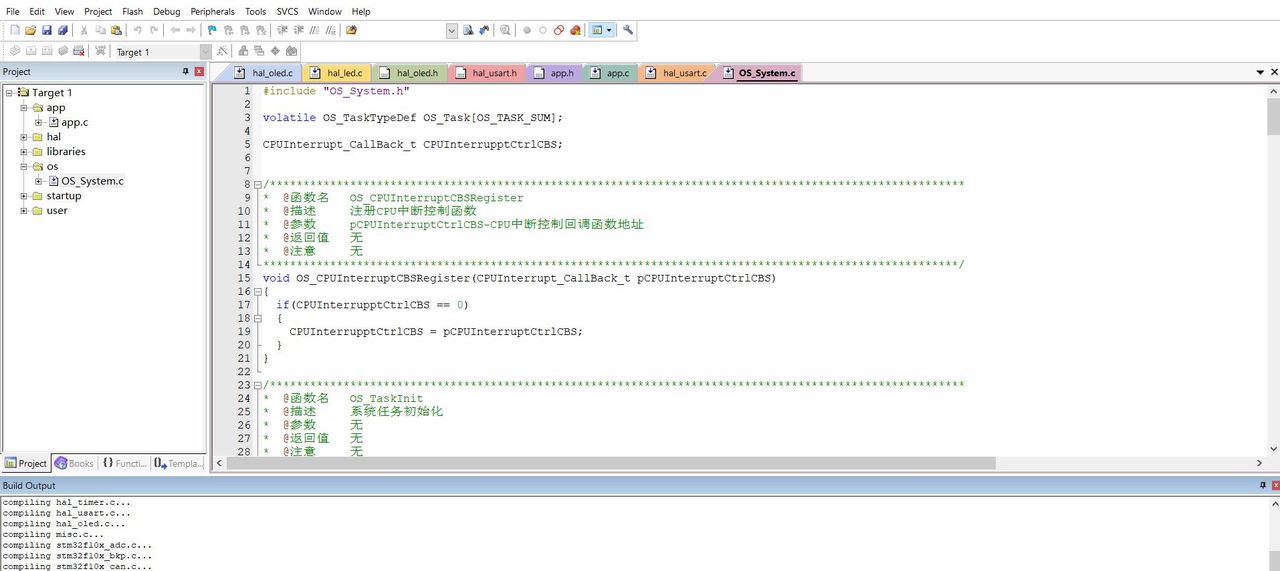Pin the Build Output panel
This screenshot has width=1280, height=571.
[x=1262, y=485]
